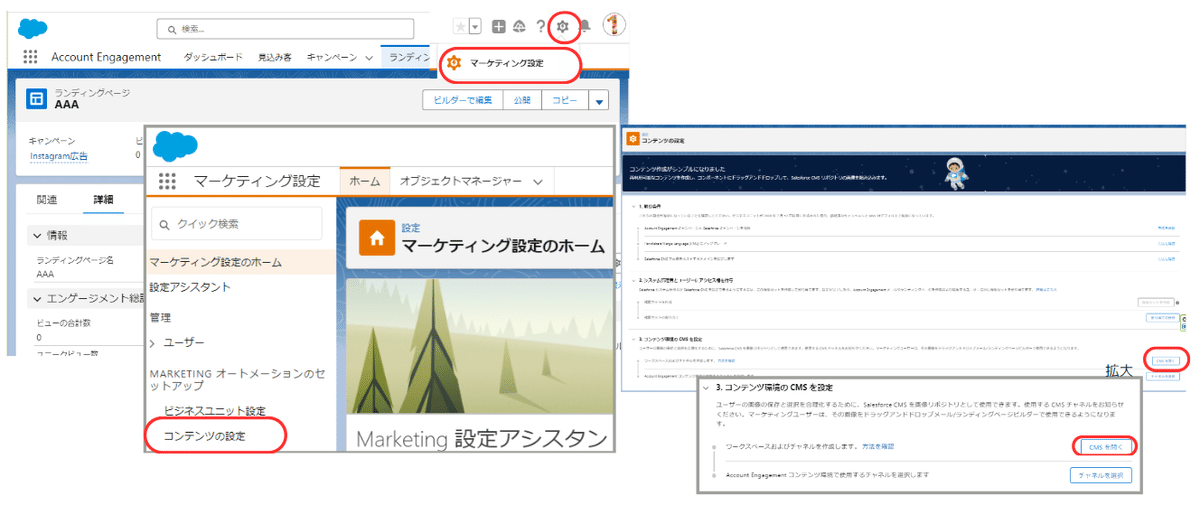Click the コピー button
Viewport: 1200px width, 523px height.
[x=565, y=101]
